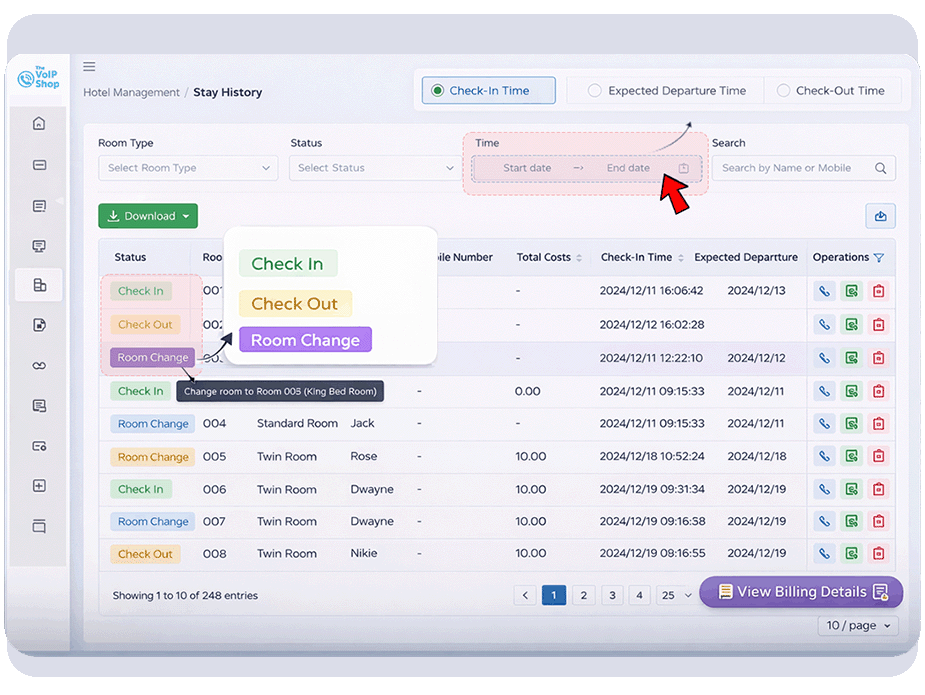
Task: Open the Select Room Type dropdown
Action: point(188,168)
